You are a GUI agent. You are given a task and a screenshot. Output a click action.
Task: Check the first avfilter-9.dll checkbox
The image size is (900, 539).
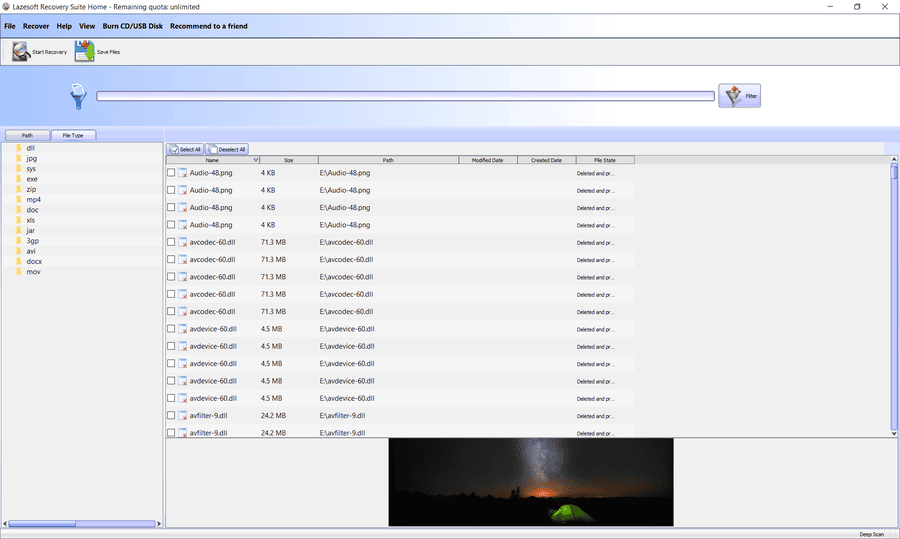[171, 415]
